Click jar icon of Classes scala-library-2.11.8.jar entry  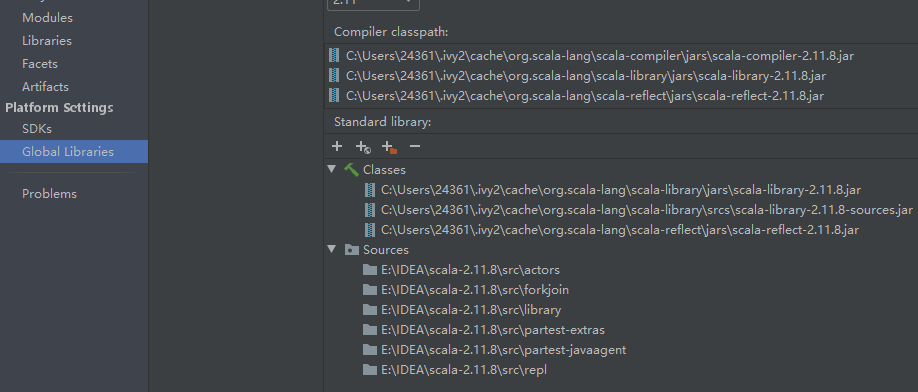click(x=369, y=190)
